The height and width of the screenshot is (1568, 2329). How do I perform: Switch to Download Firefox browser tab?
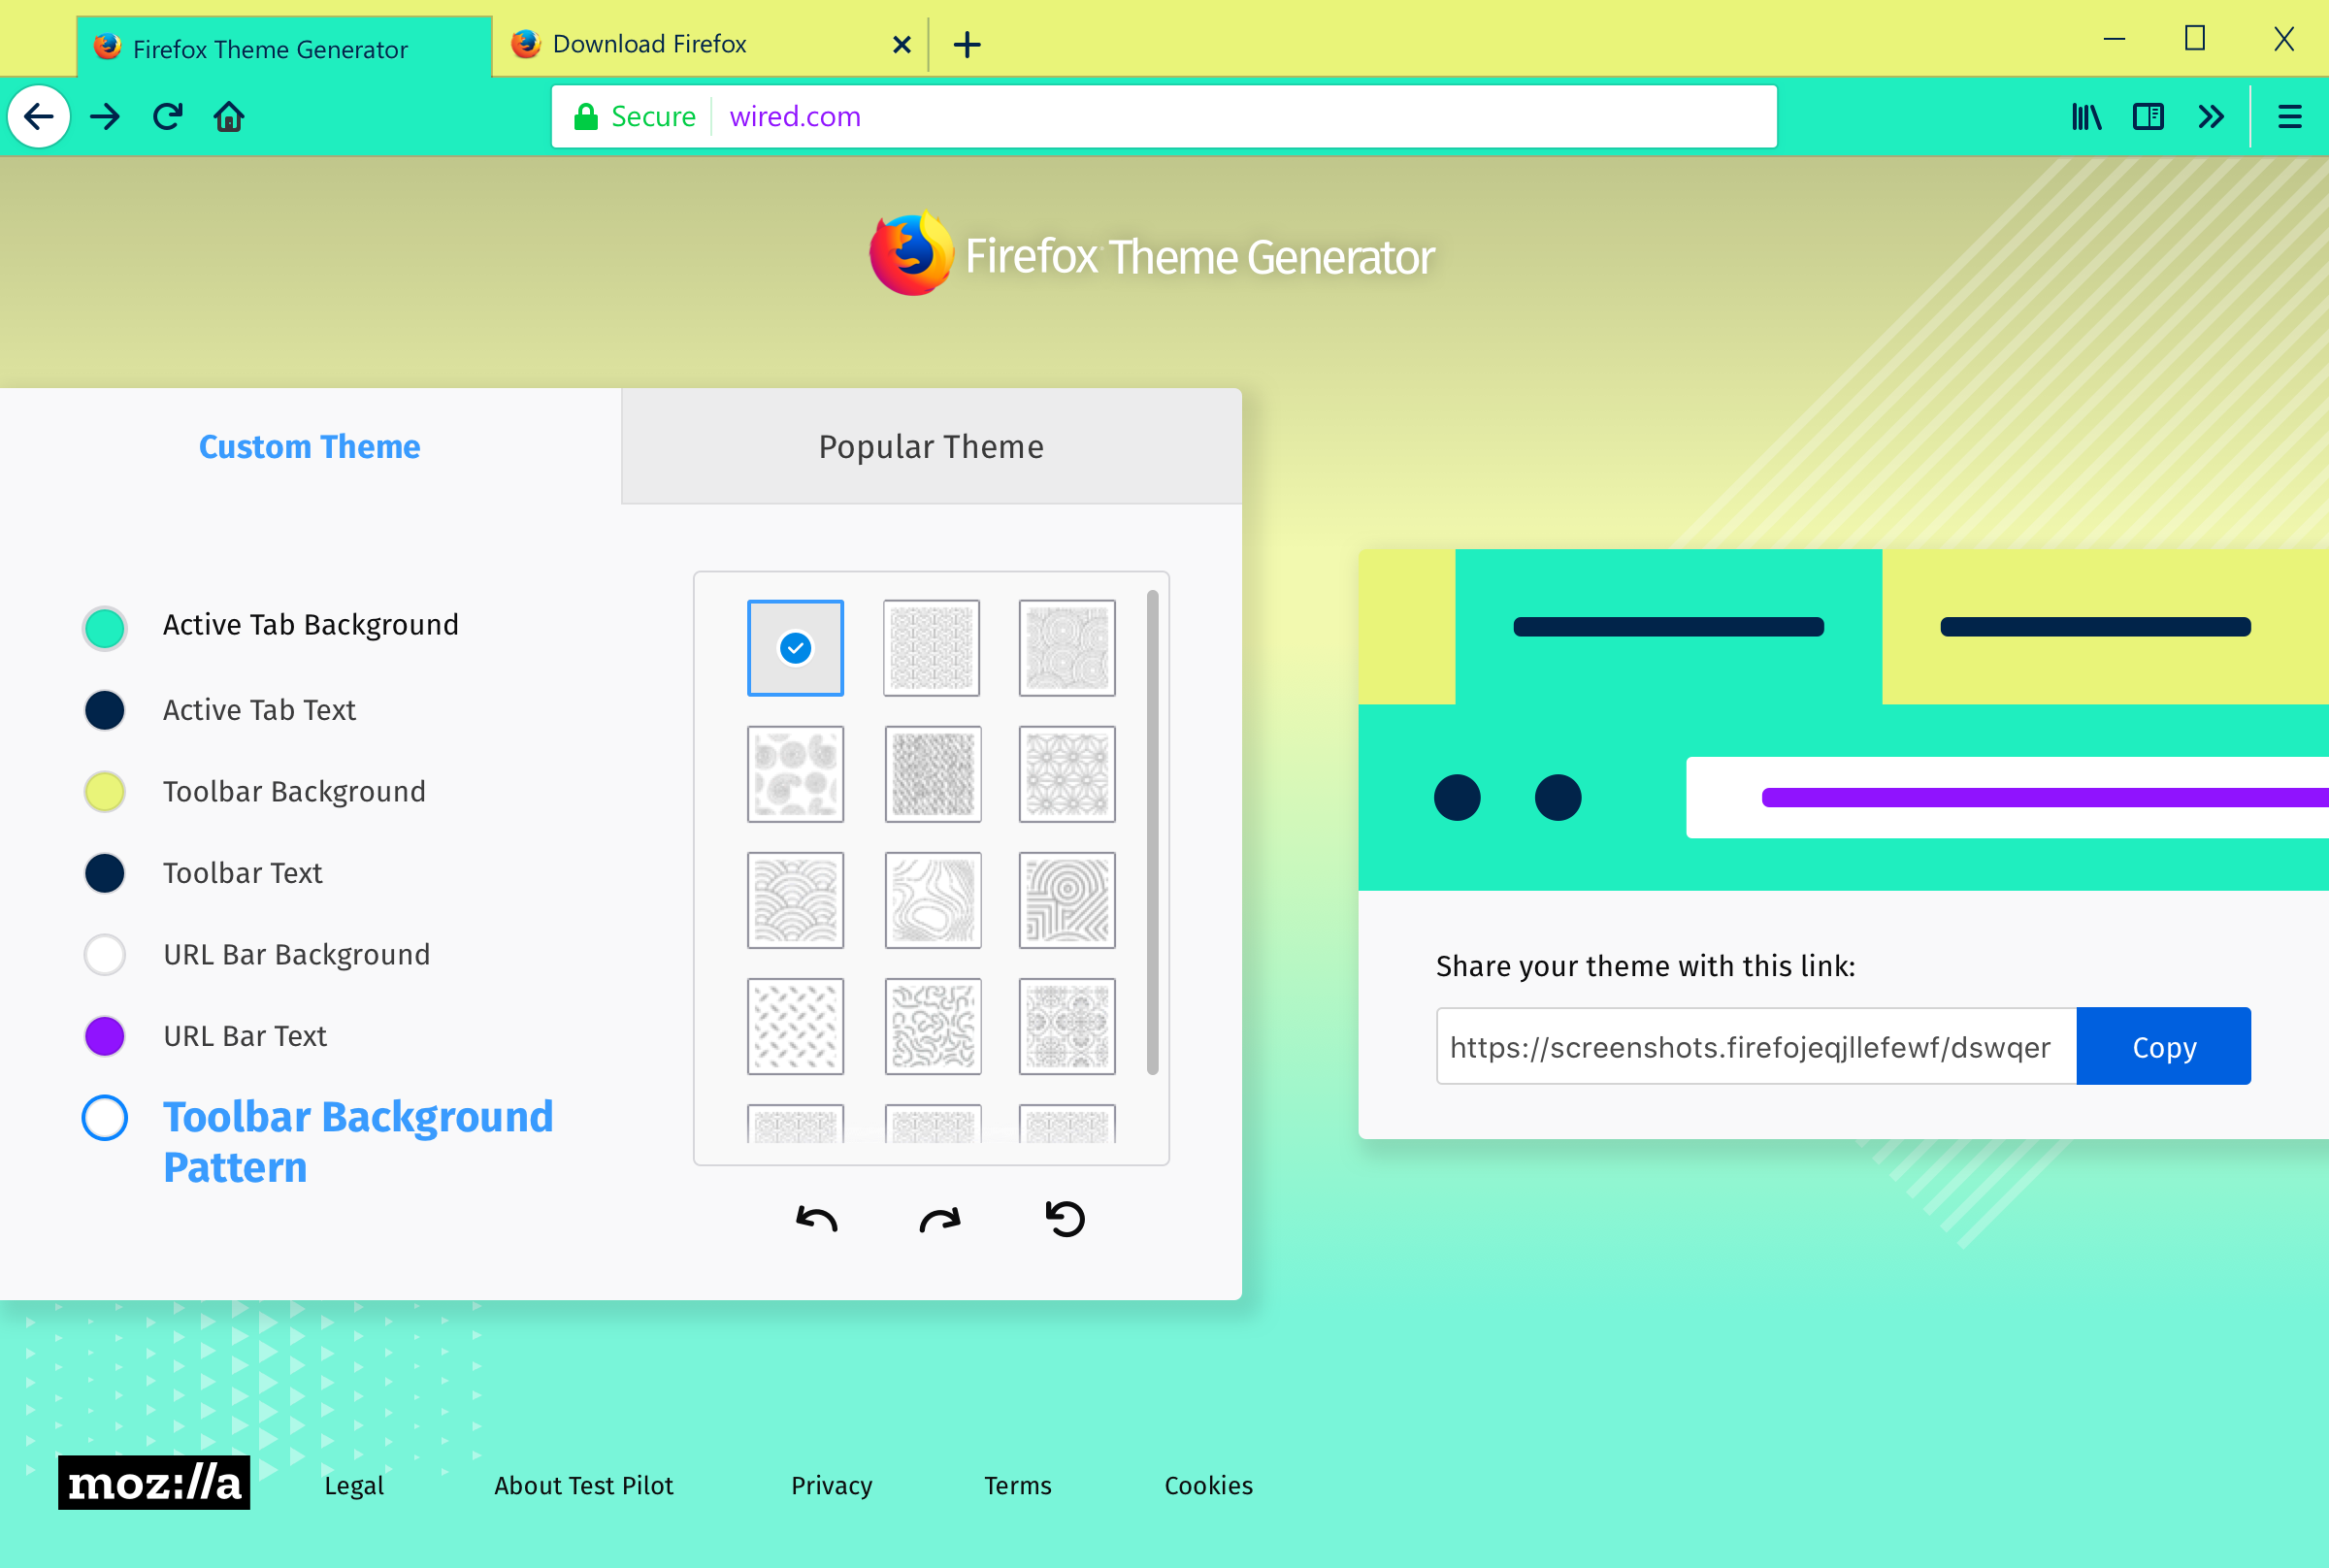coord(650,45)
